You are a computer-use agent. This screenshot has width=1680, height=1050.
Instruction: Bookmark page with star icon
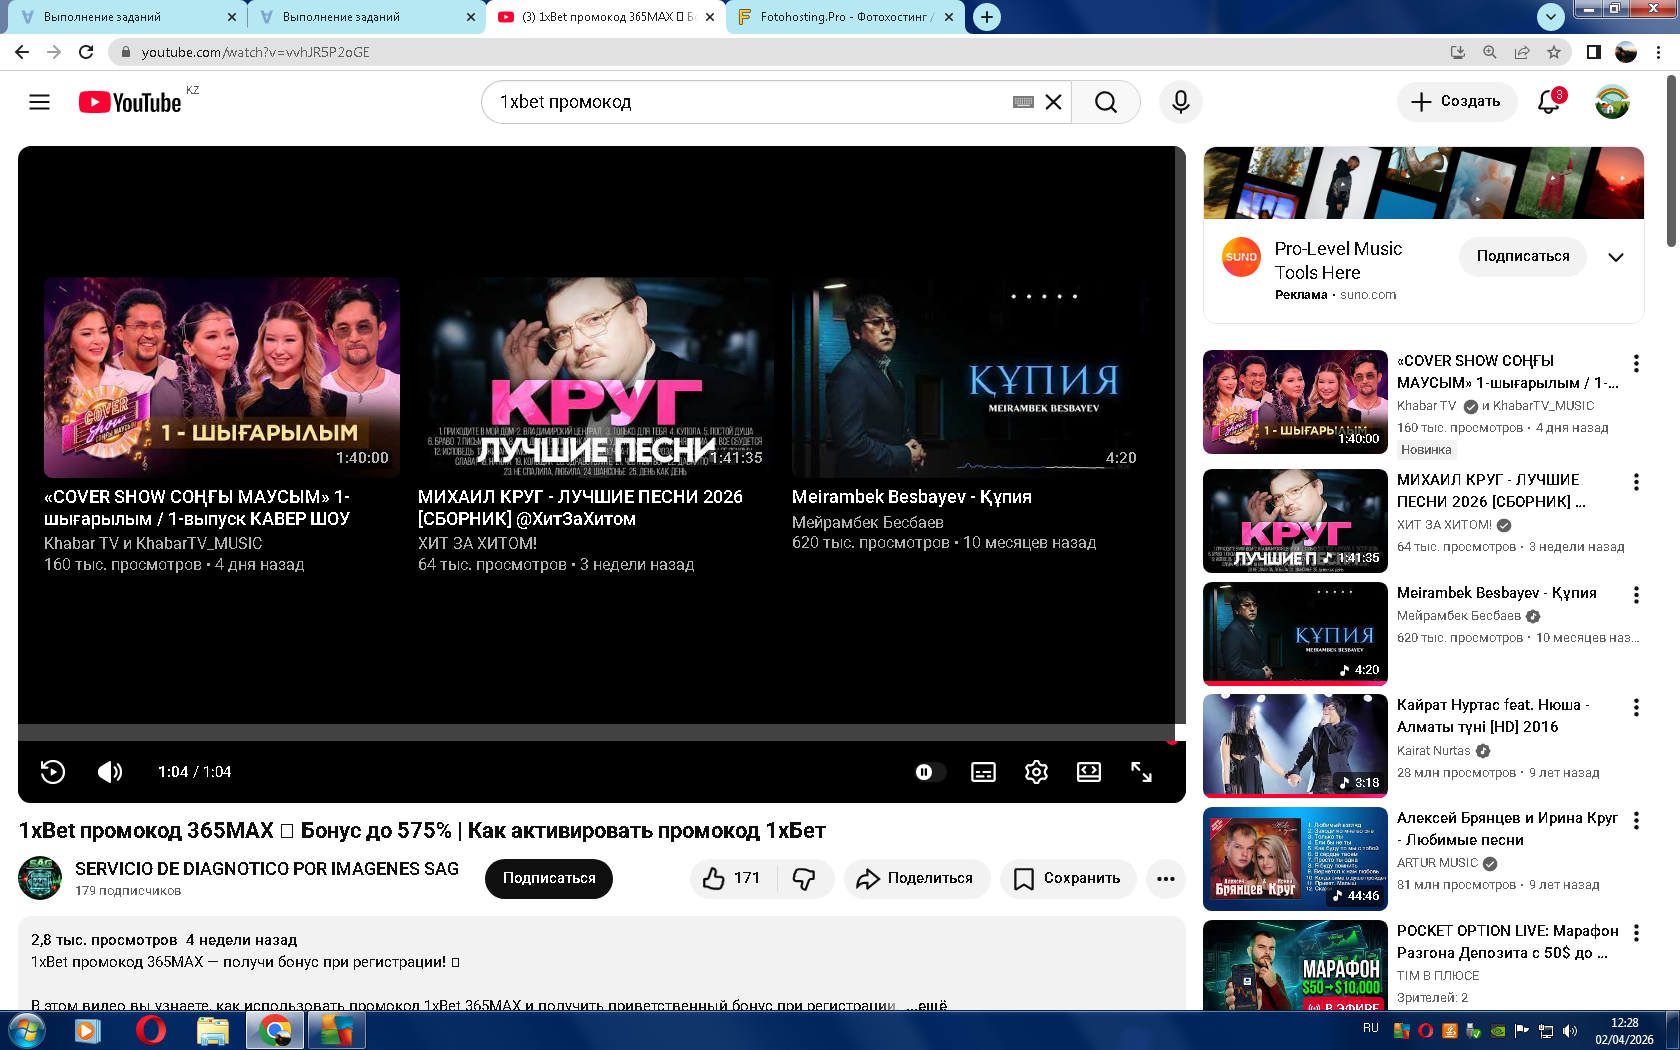[x=1554, y=52]
